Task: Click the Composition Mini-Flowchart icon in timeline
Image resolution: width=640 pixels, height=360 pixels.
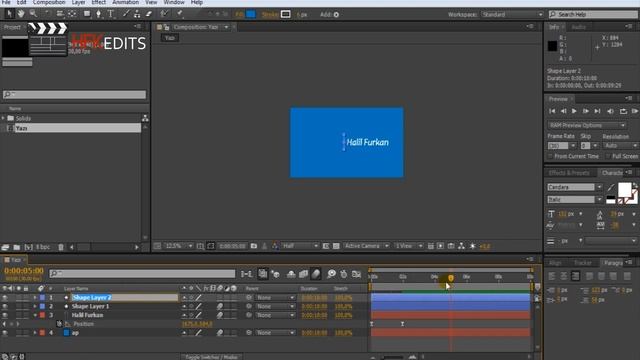Action: coord(246,274)
